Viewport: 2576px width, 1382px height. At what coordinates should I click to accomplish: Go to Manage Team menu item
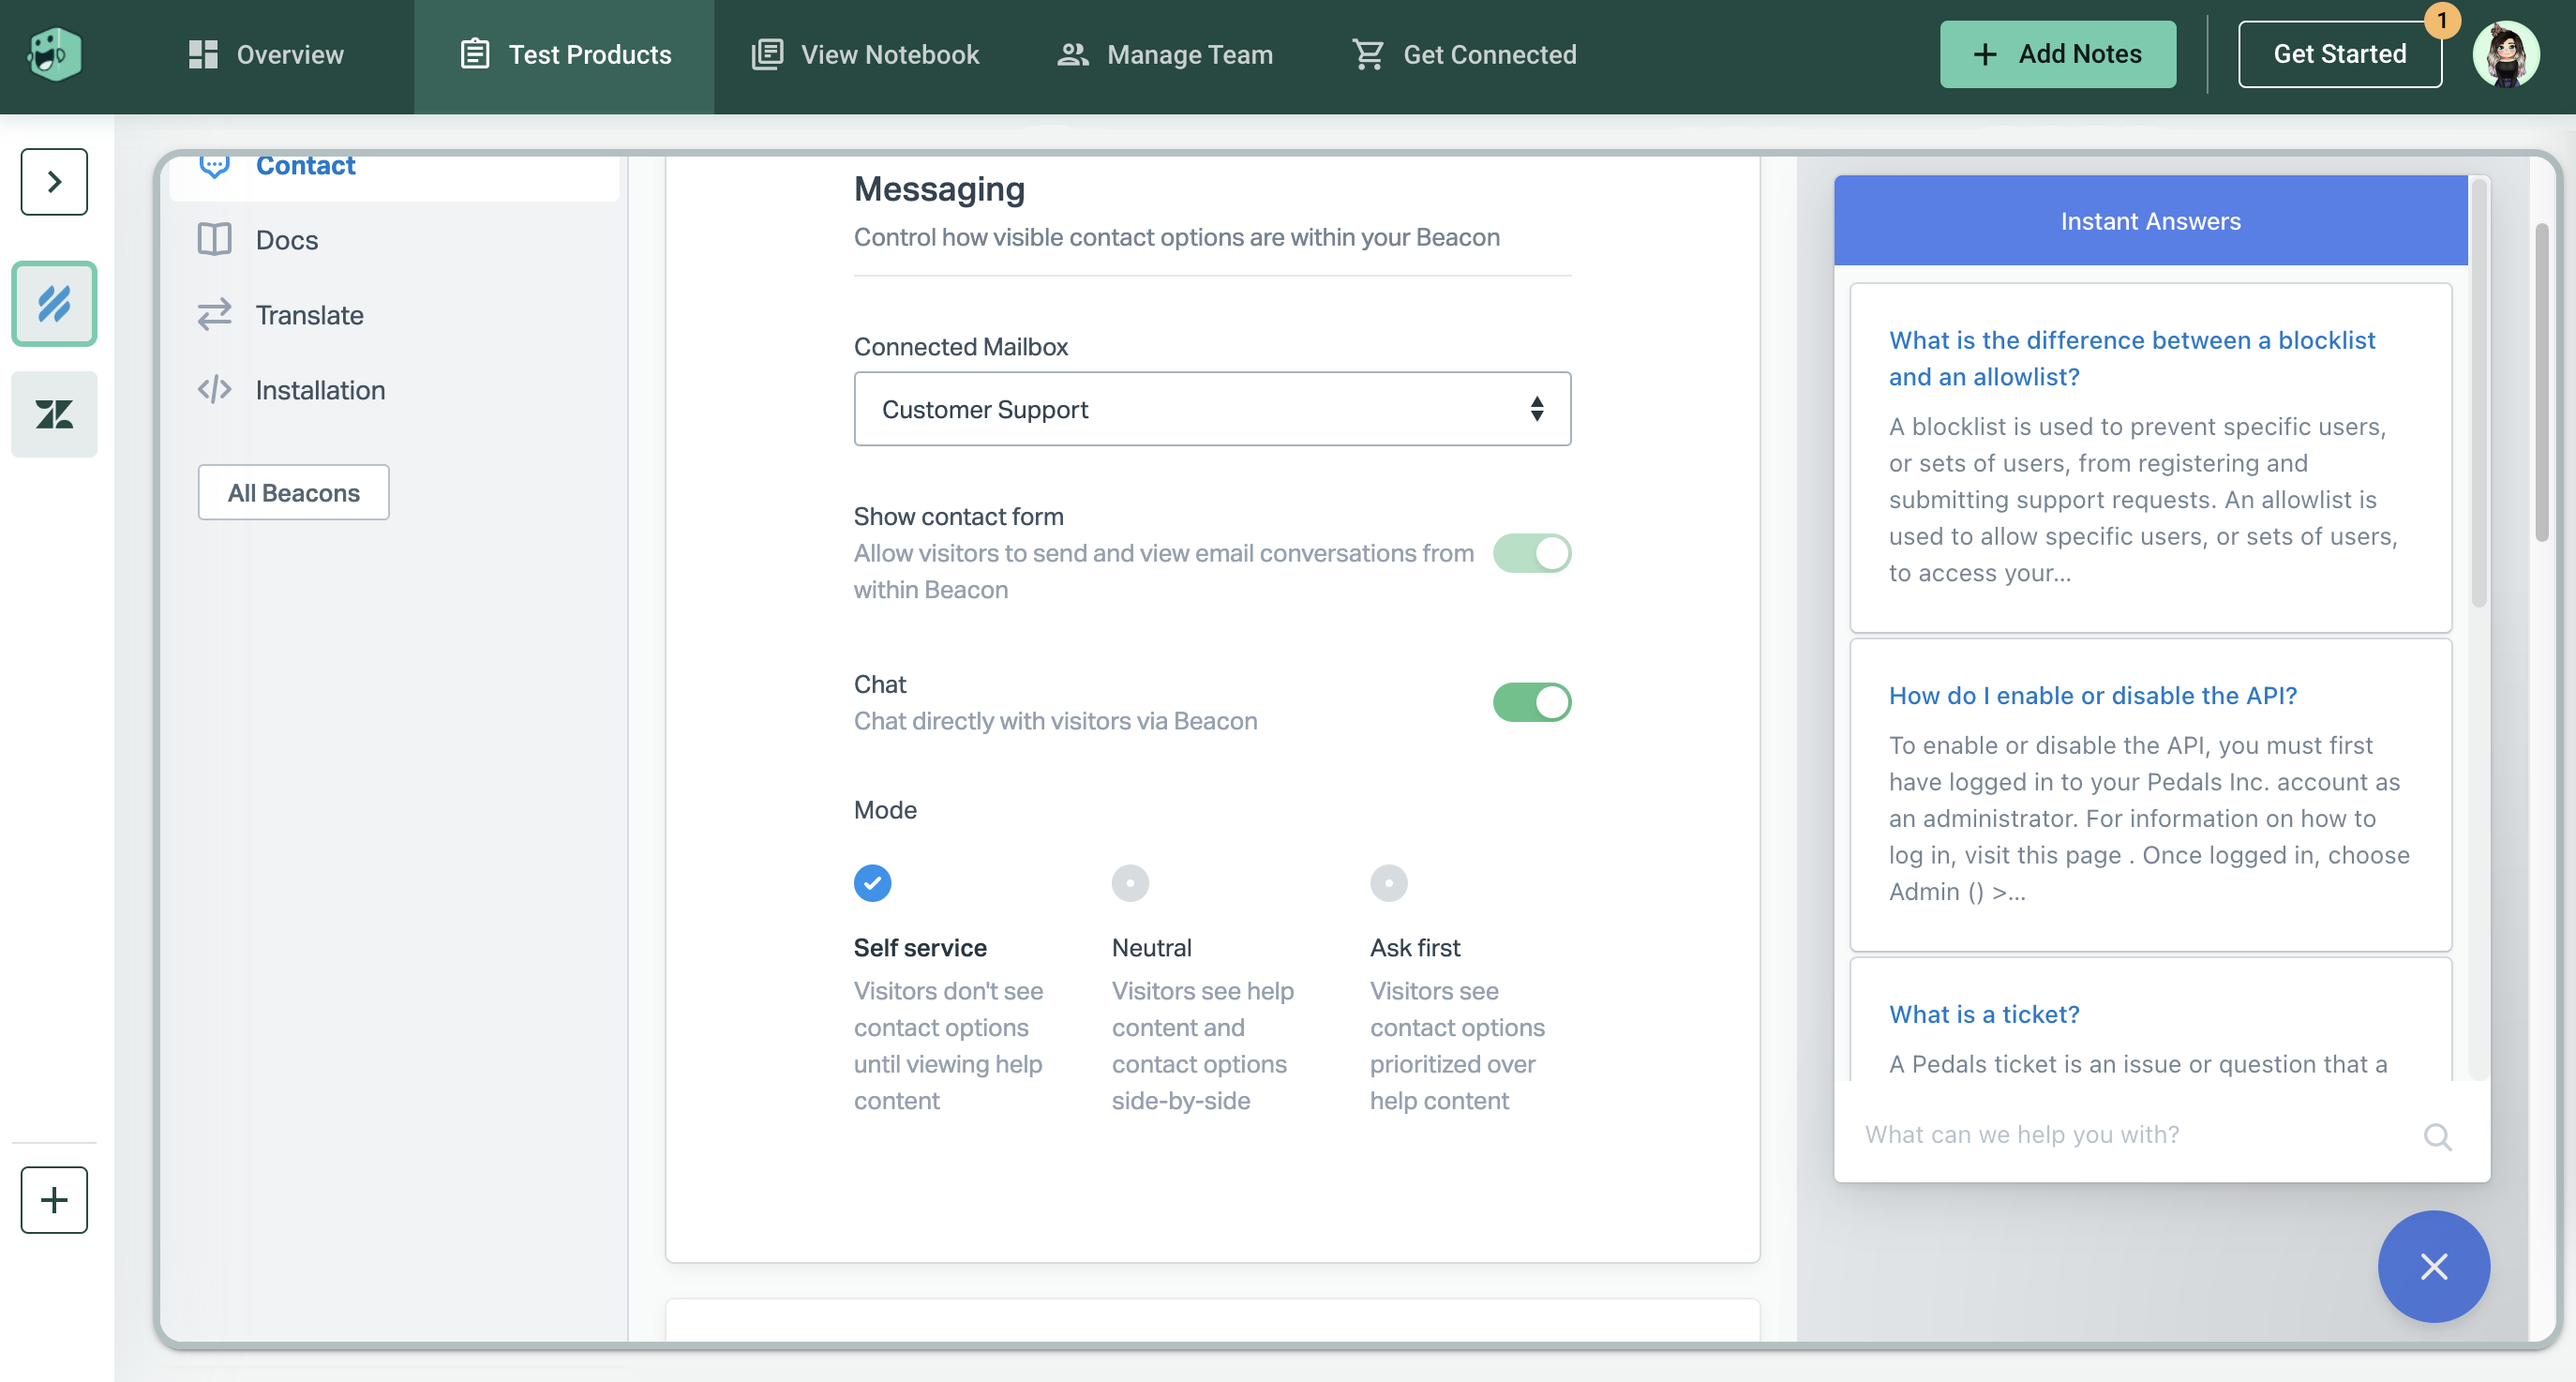point(1165,54)
